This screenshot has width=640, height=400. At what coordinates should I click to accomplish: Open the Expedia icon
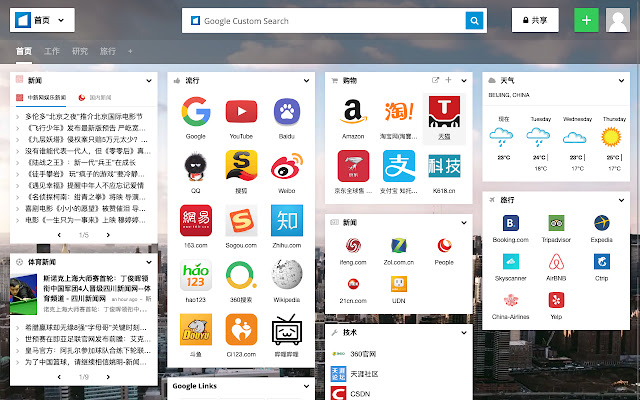click(x=602, y=223)
